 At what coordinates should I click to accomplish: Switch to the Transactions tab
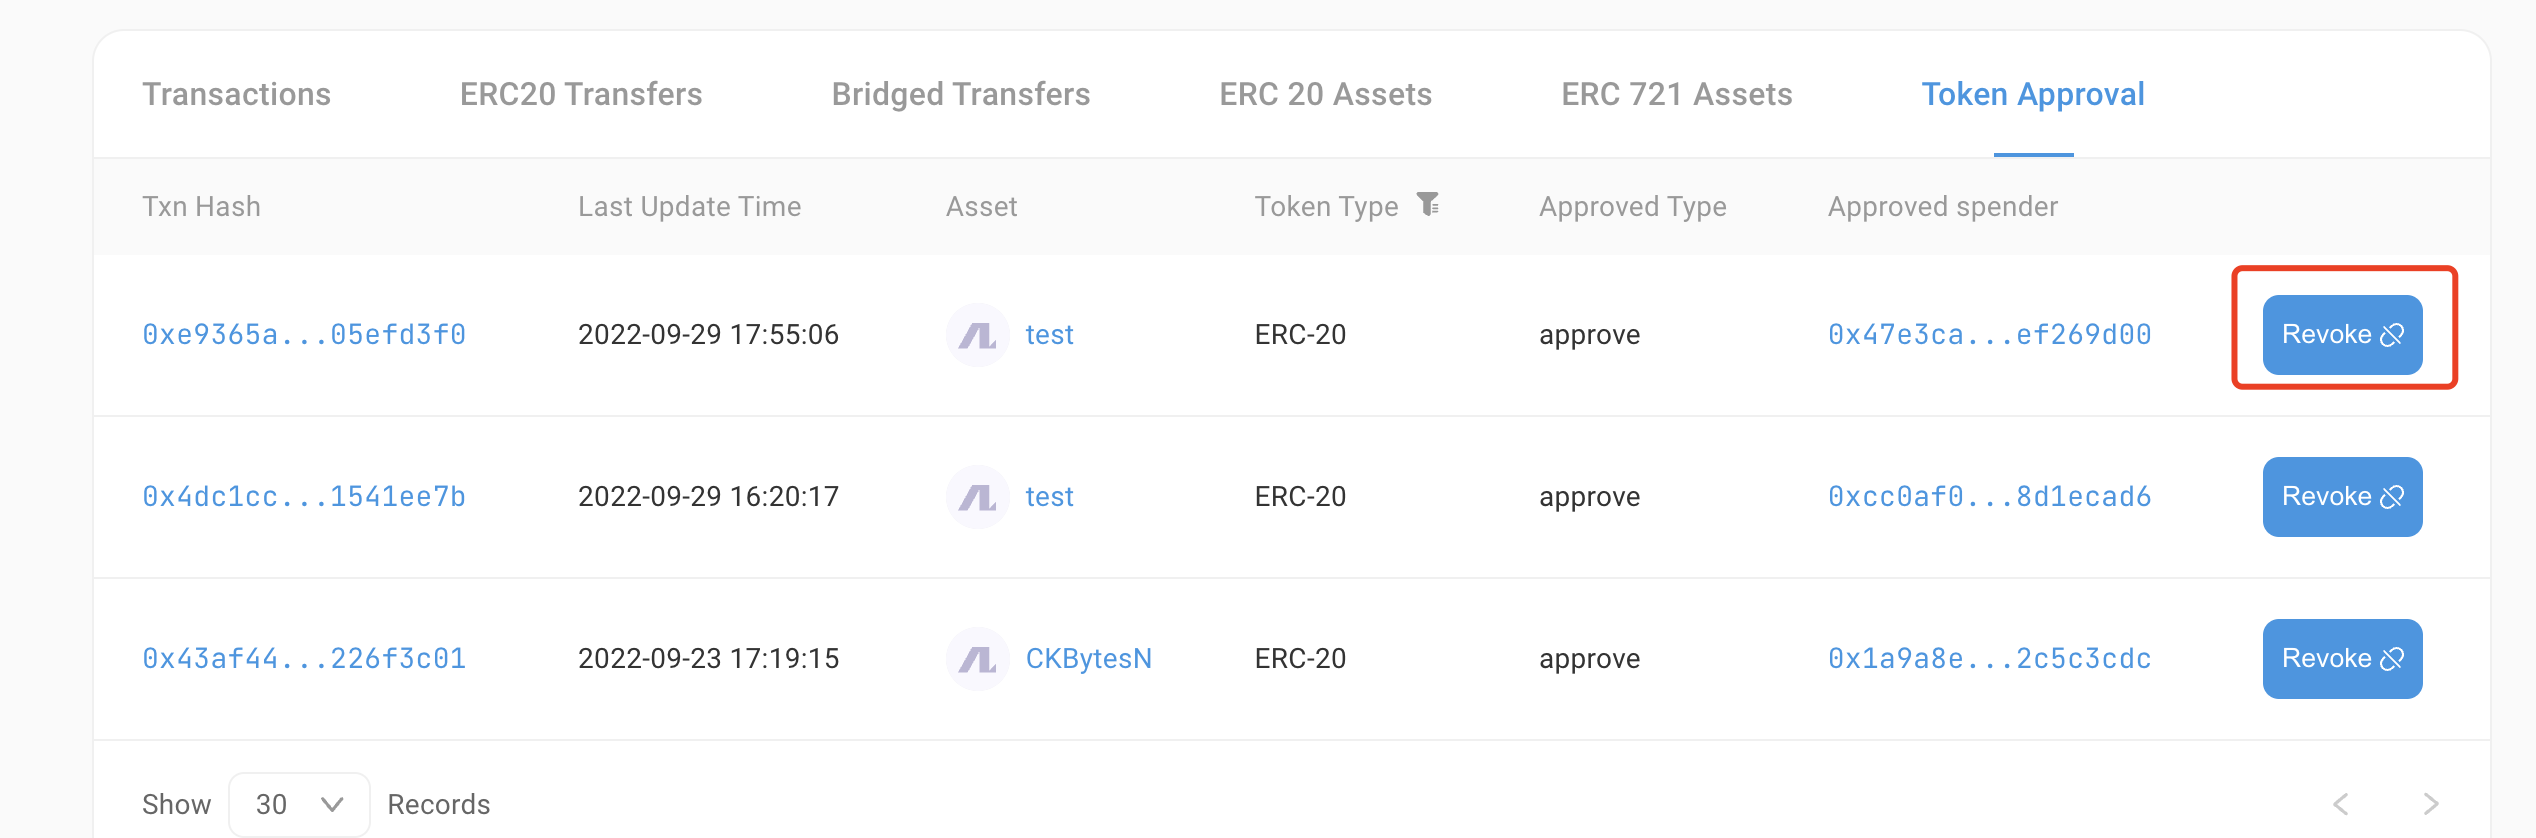click(x=236, y=94)
